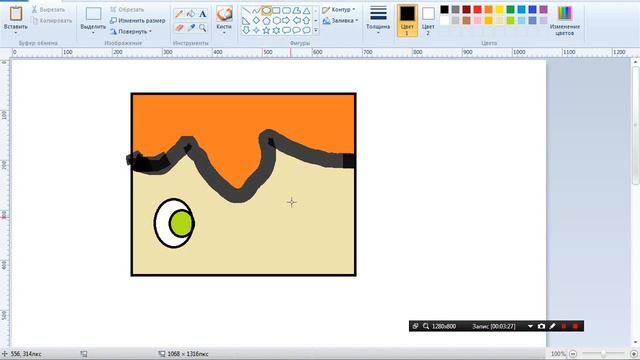Choose the down arrow shape

[246, 30]
